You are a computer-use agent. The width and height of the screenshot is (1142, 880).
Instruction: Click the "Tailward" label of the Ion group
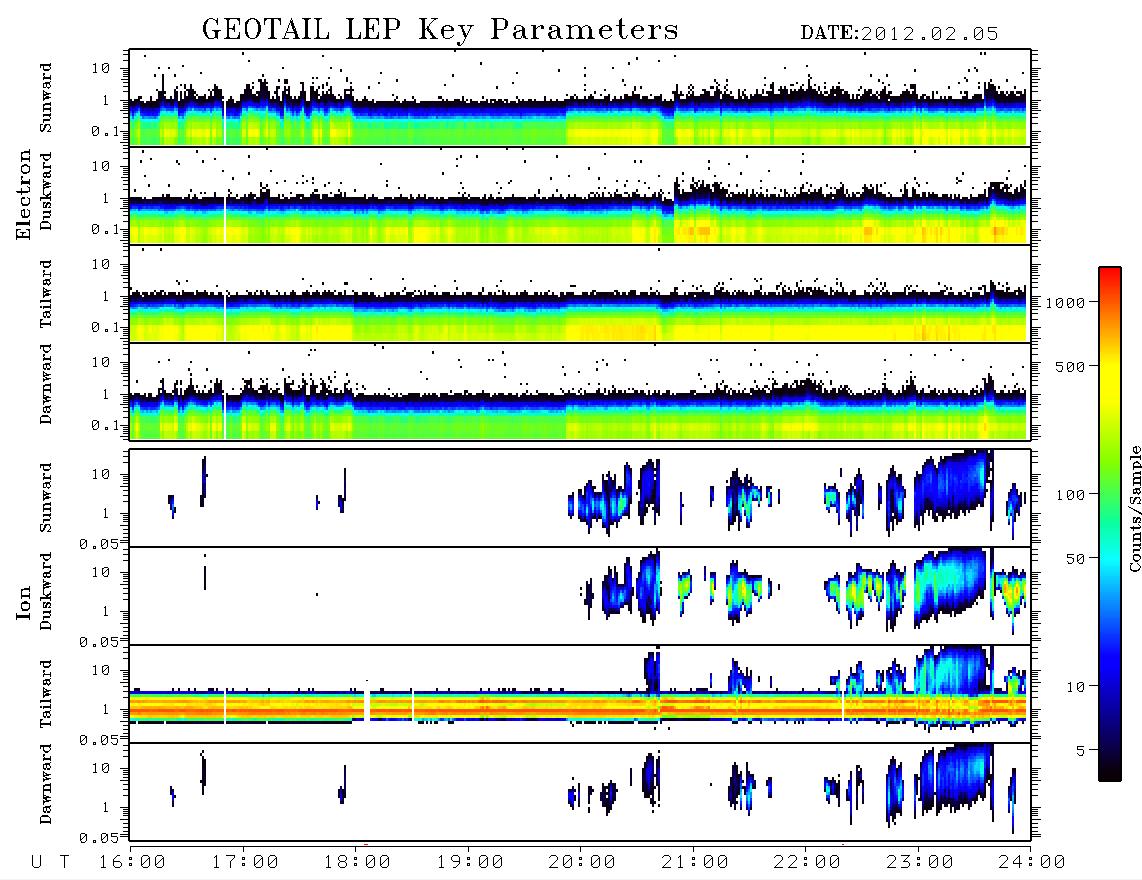coord(46,694)
